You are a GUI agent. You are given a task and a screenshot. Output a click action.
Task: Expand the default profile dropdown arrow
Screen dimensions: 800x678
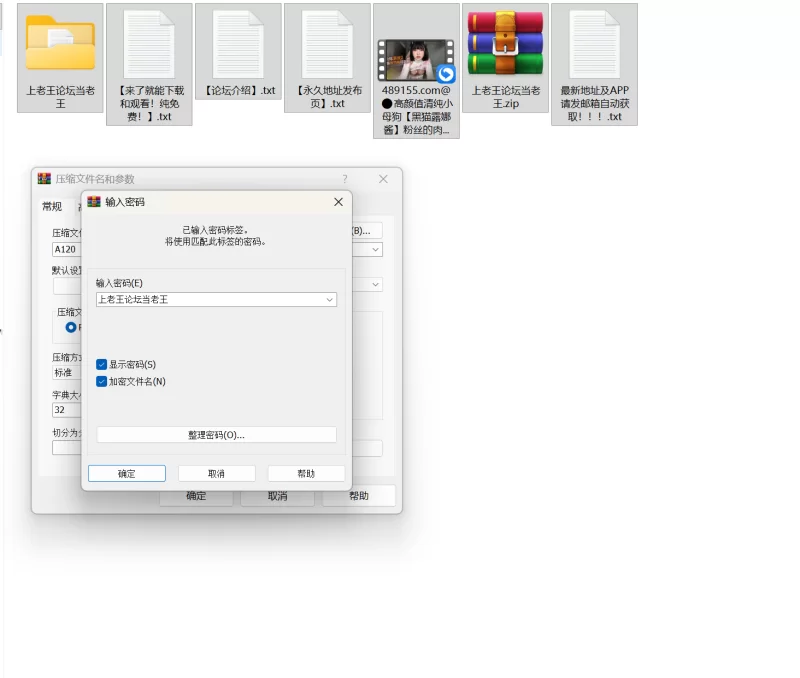[376, 285]
